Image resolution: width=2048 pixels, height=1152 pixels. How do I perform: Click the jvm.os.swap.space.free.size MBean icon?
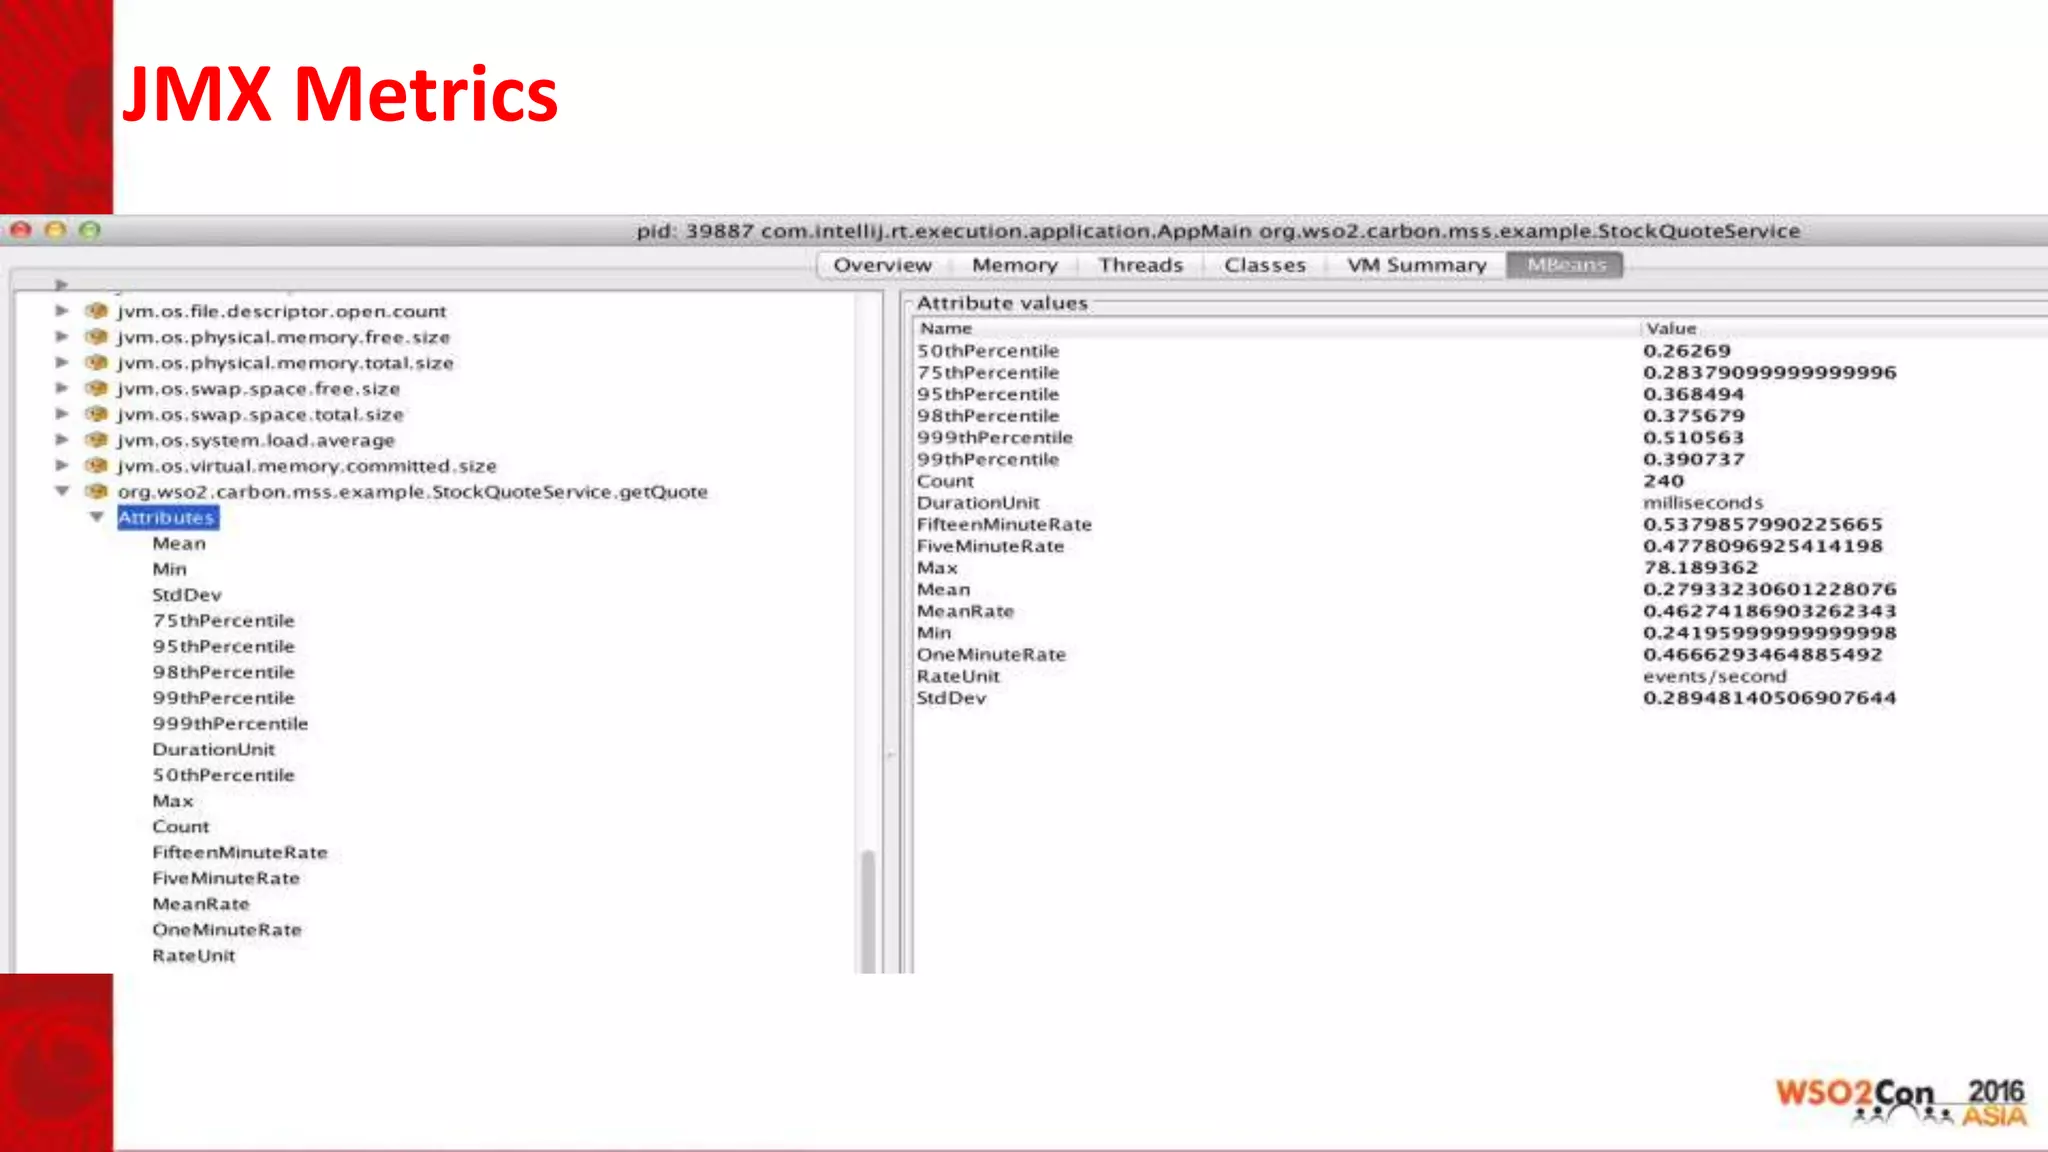(97, 388)
